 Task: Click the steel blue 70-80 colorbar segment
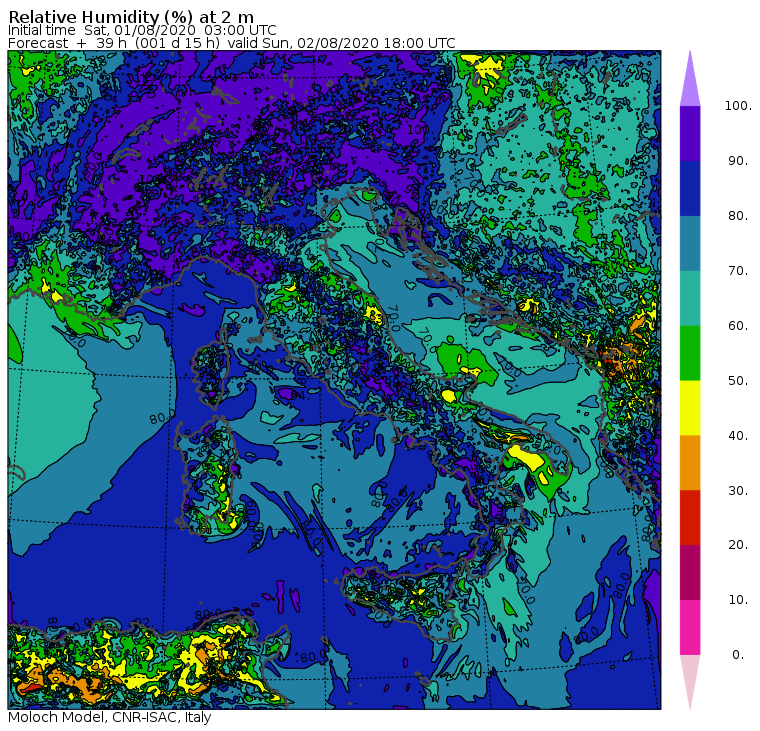690,243
